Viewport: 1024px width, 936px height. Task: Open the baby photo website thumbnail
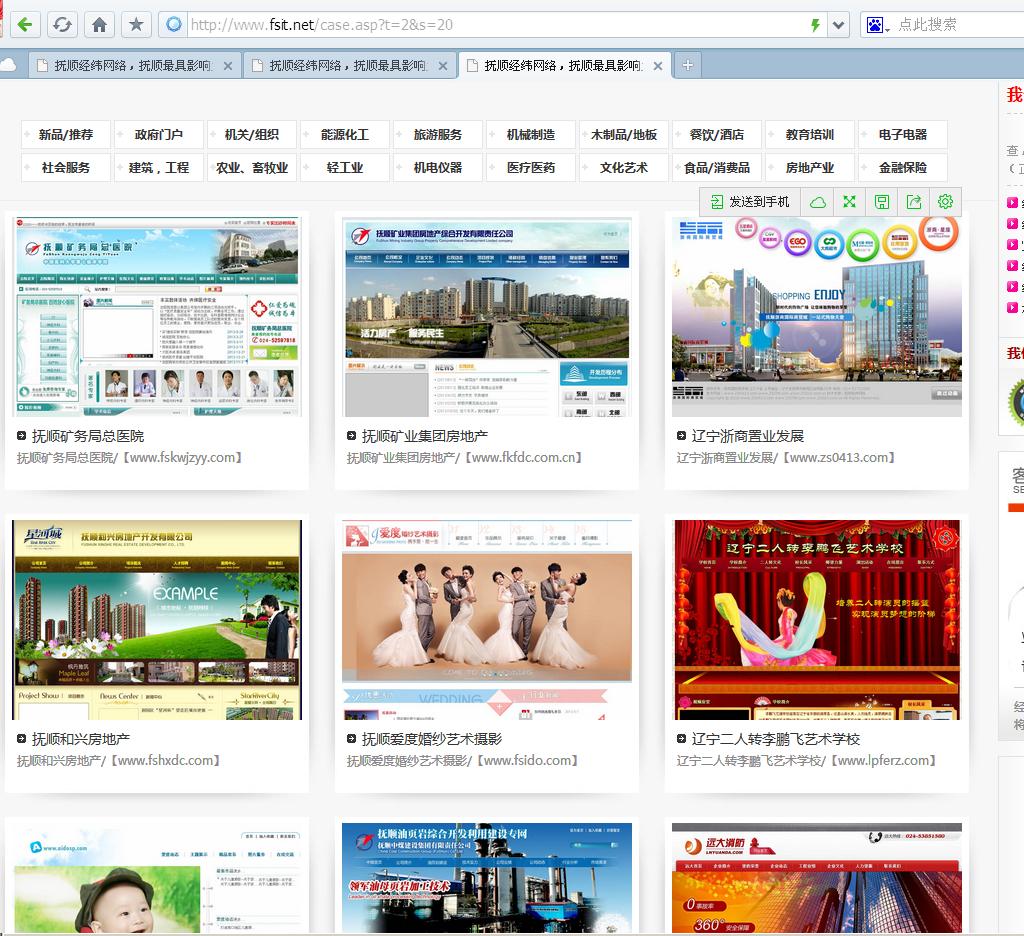157,878
